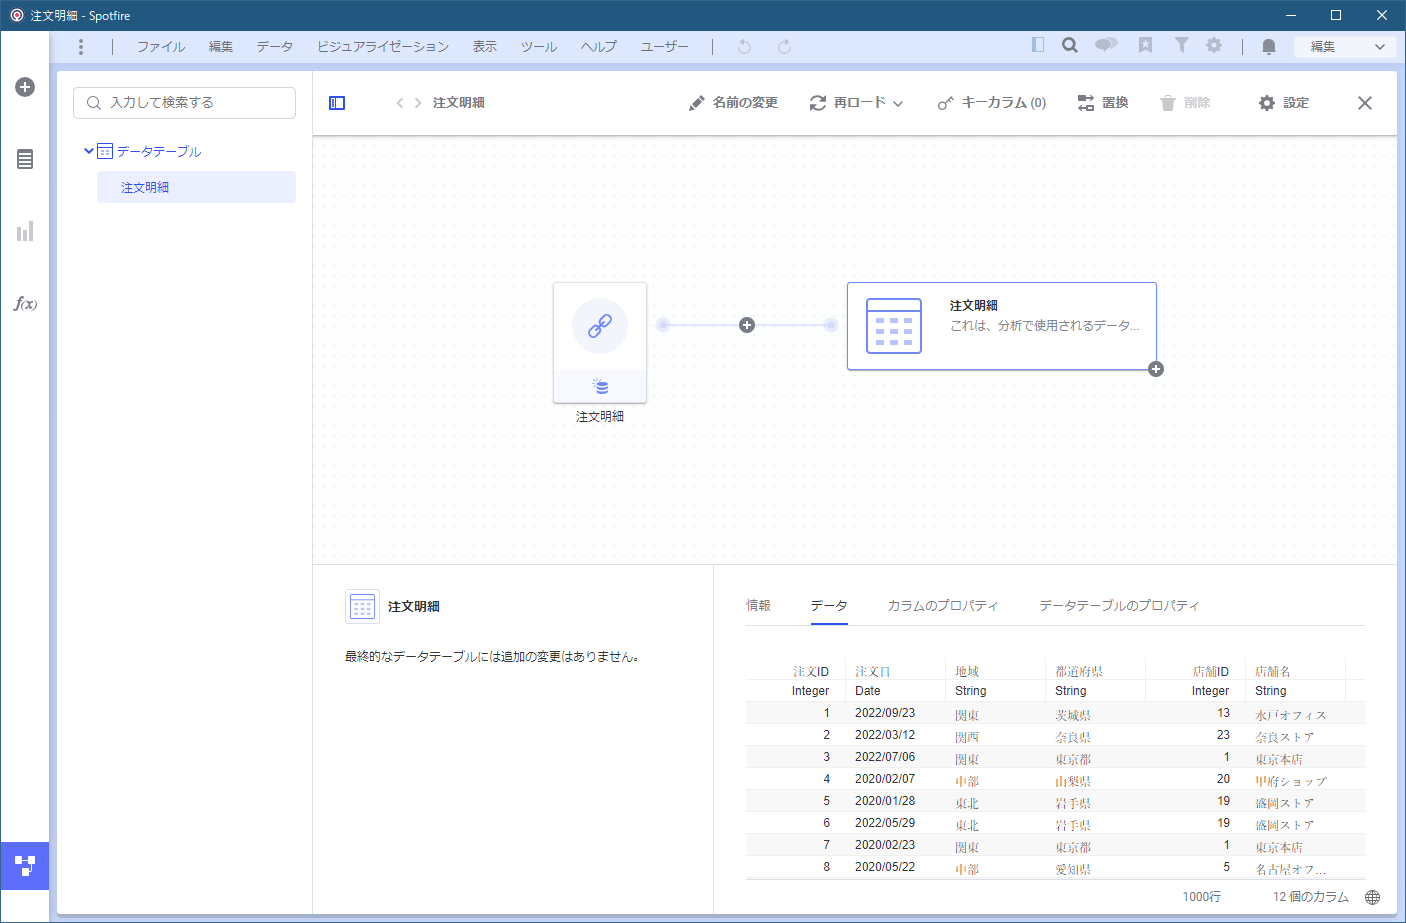Open the ヘルプ menu

(x=599, y=47)
